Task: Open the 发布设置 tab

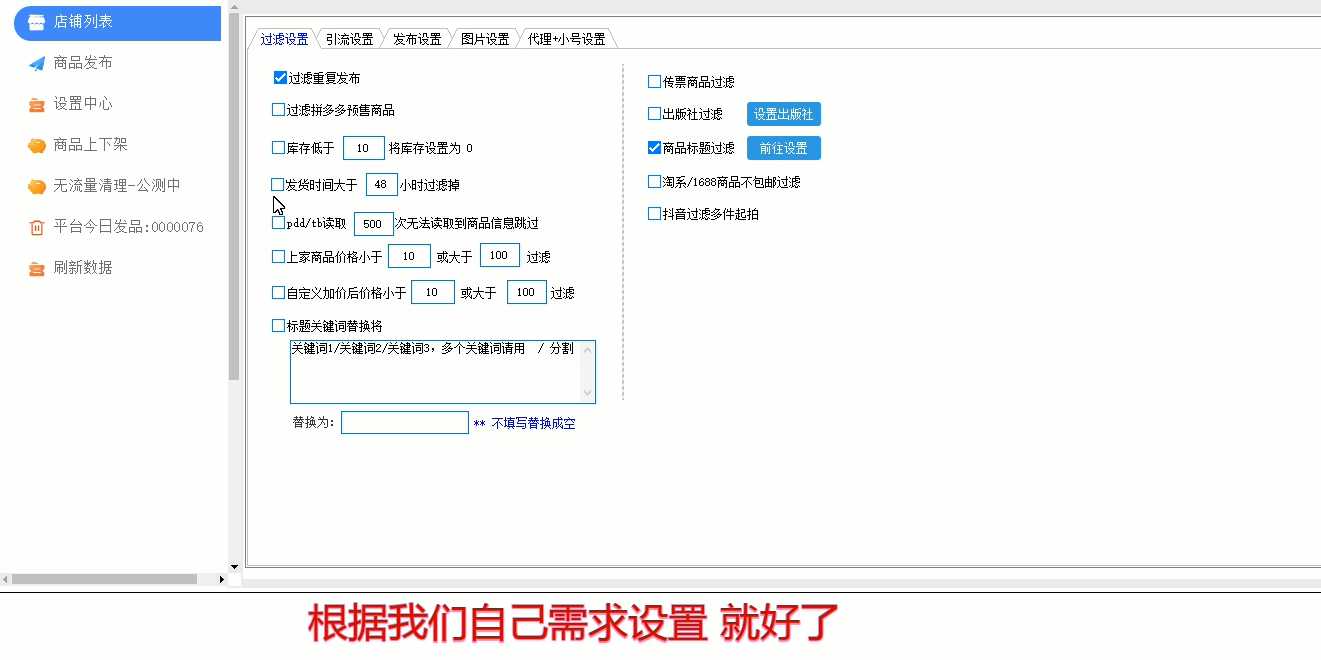Action: [x=417, y=40]
